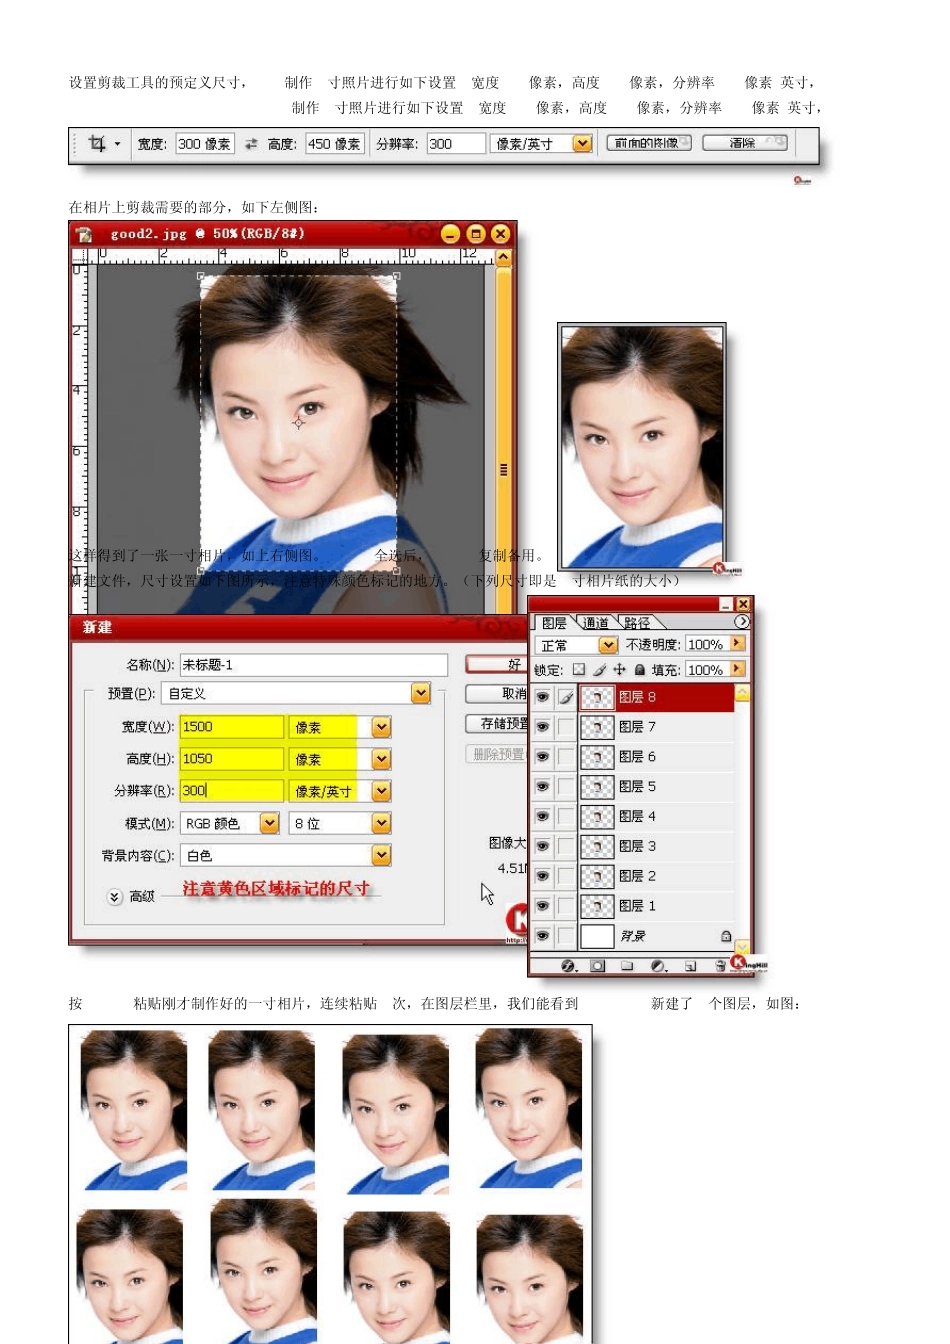The height and width of the screenshot is (1344, 950).
Task: Click the crop resolution field showing 300
Action: (455, 144)
